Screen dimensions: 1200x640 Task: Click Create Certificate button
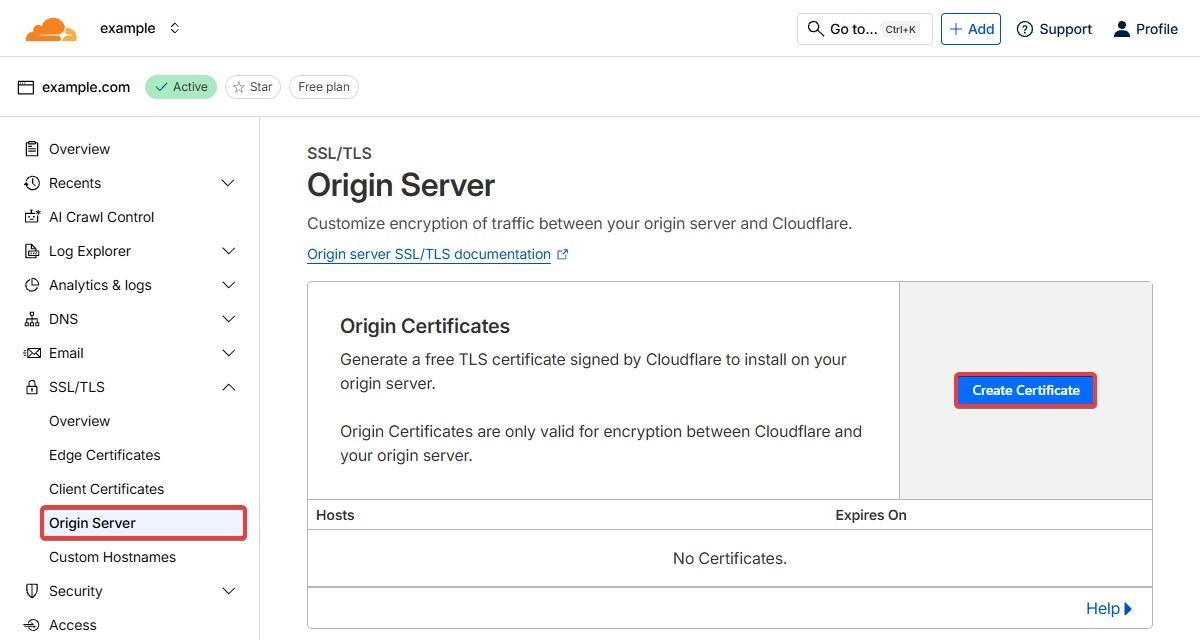click(x=1026, y=390)
